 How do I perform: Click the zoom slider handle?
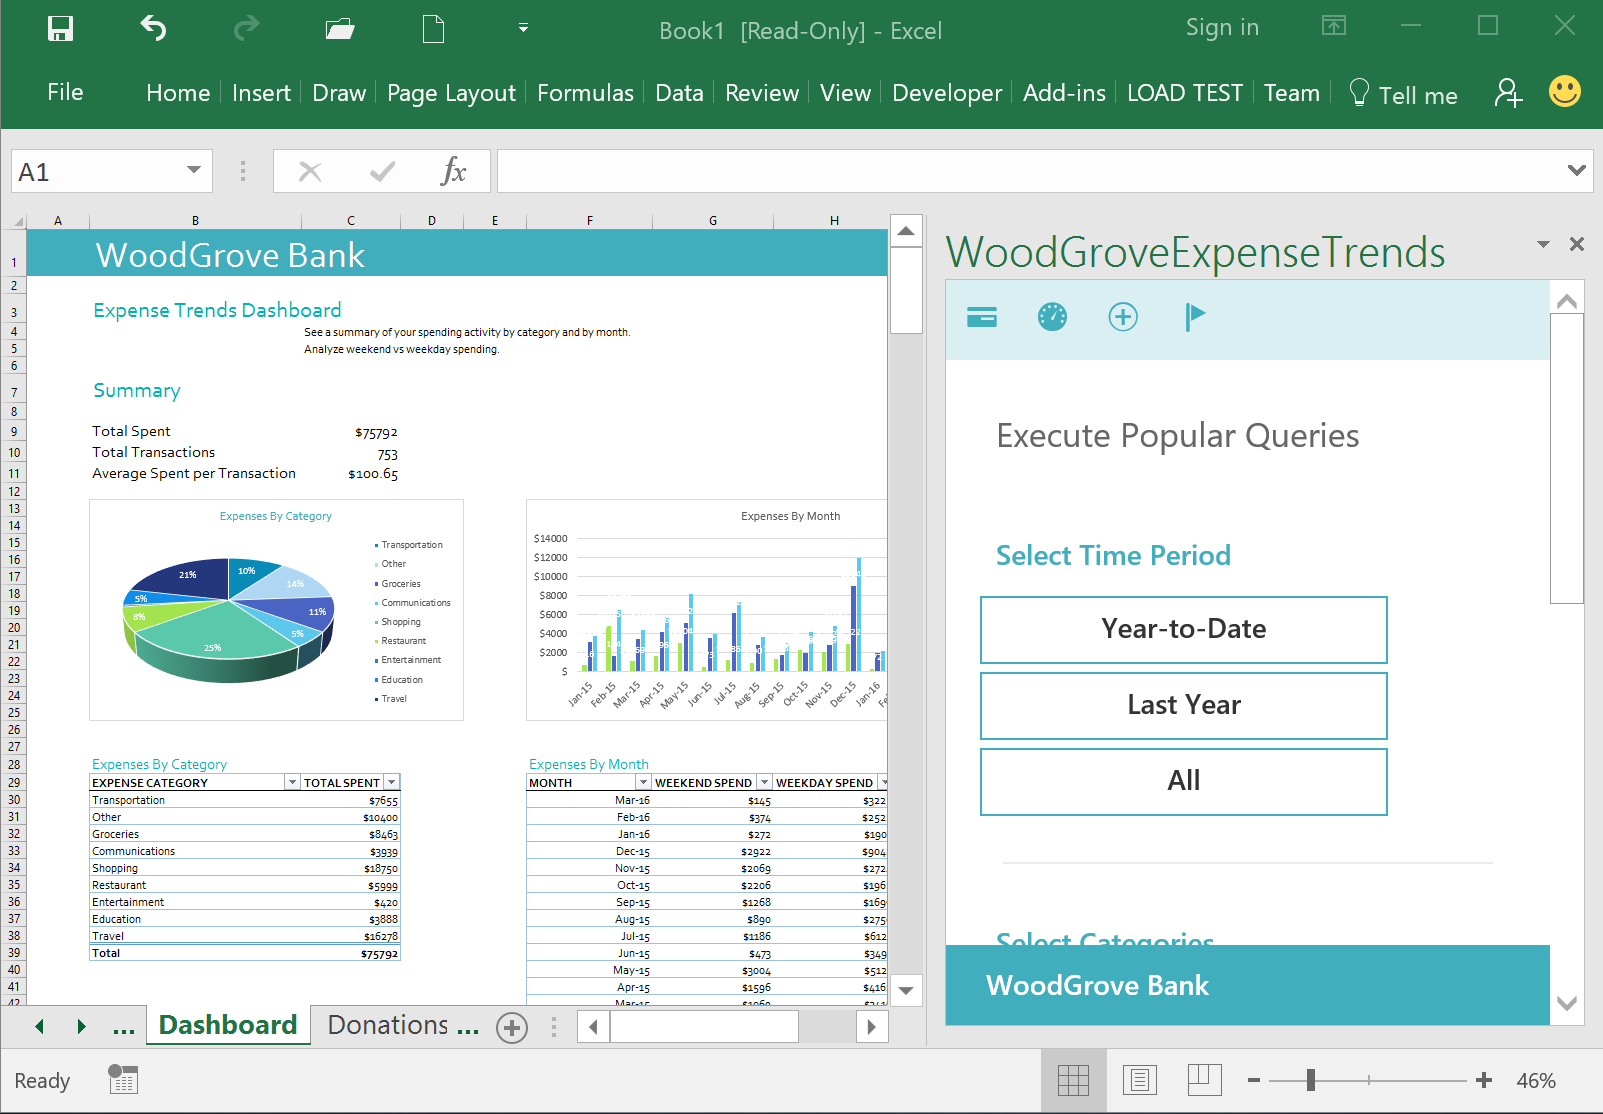pos(1310,1080)
